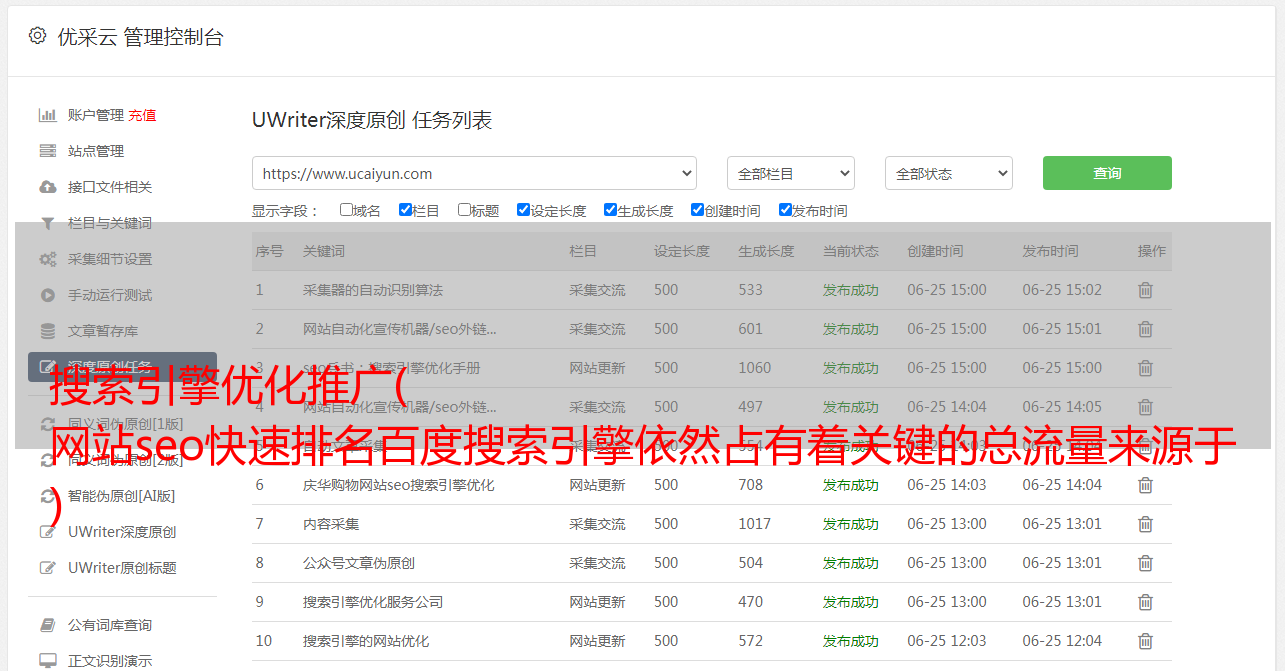Viewport: 1285px width, 671px height.
Task: Click keyword 采集器的自动识别算法
Action: click(373, 290)
